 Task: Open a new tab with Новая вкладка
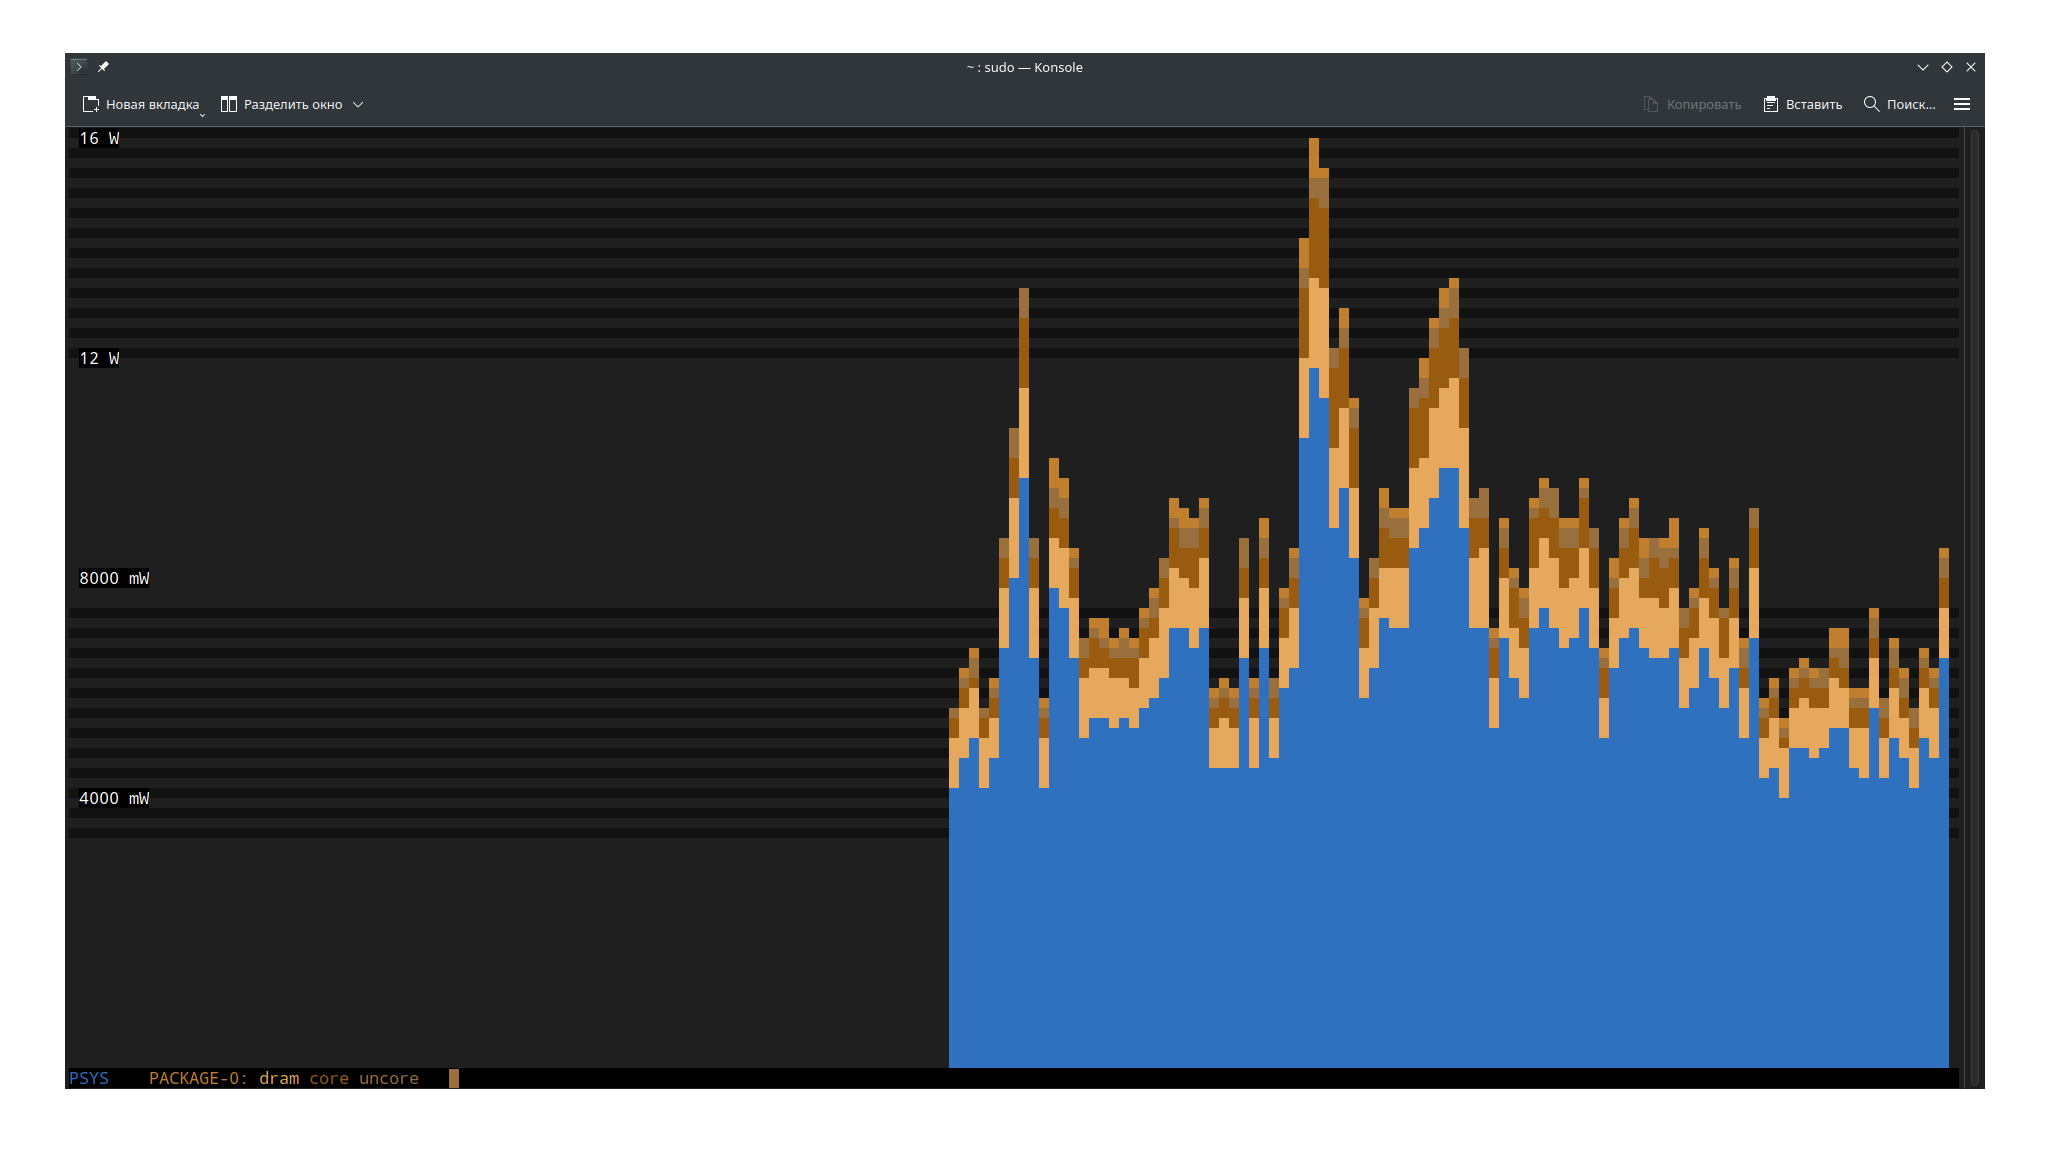[x=141, y=104]
